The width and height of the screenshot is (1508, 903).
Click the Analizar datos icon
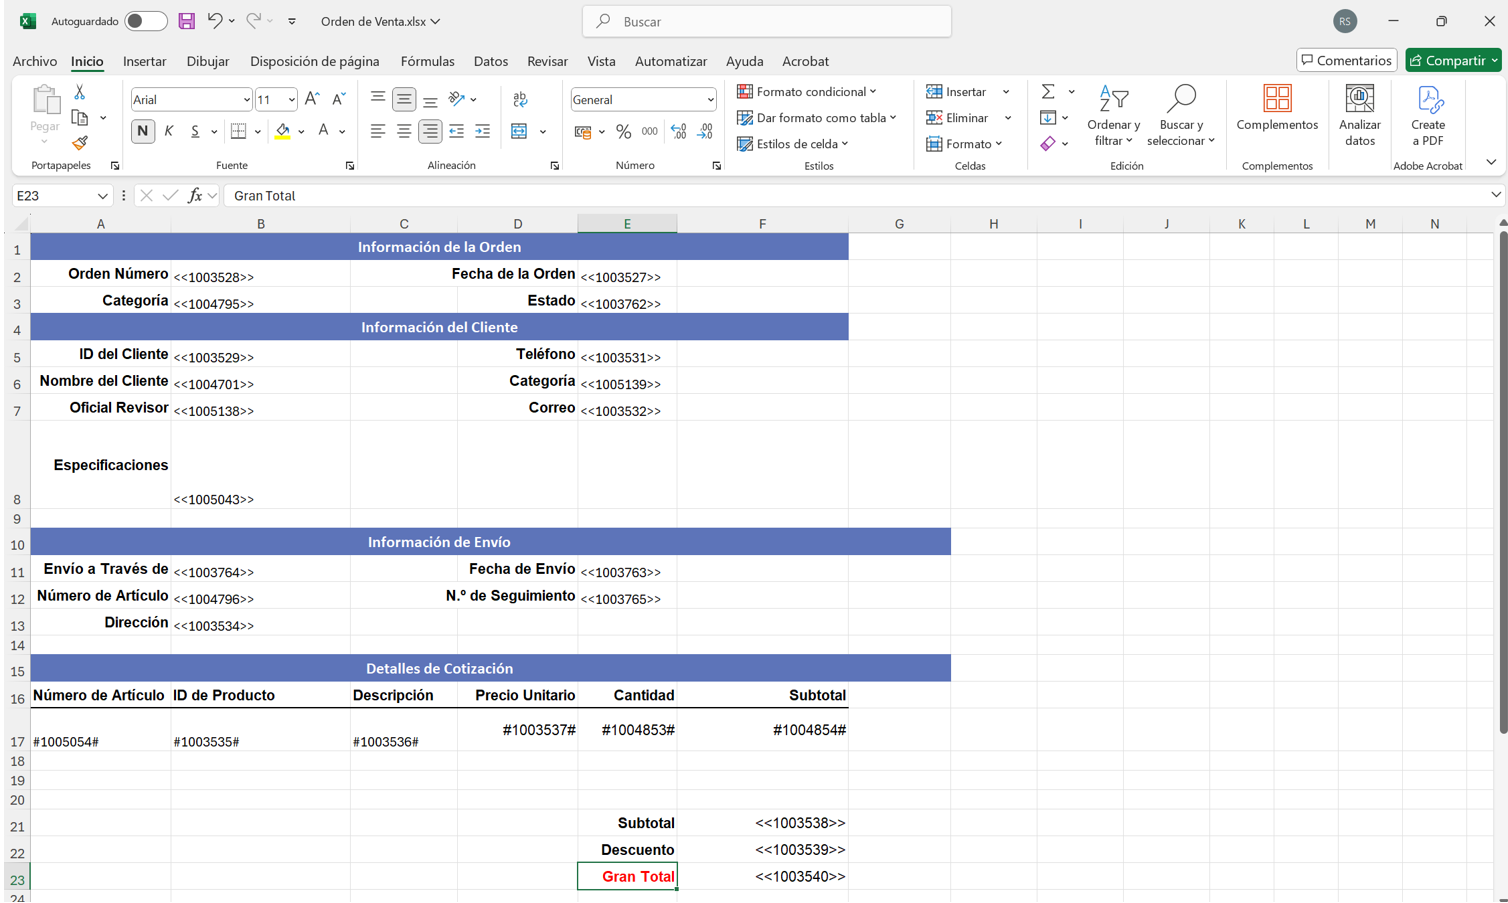pos(1359,116)
